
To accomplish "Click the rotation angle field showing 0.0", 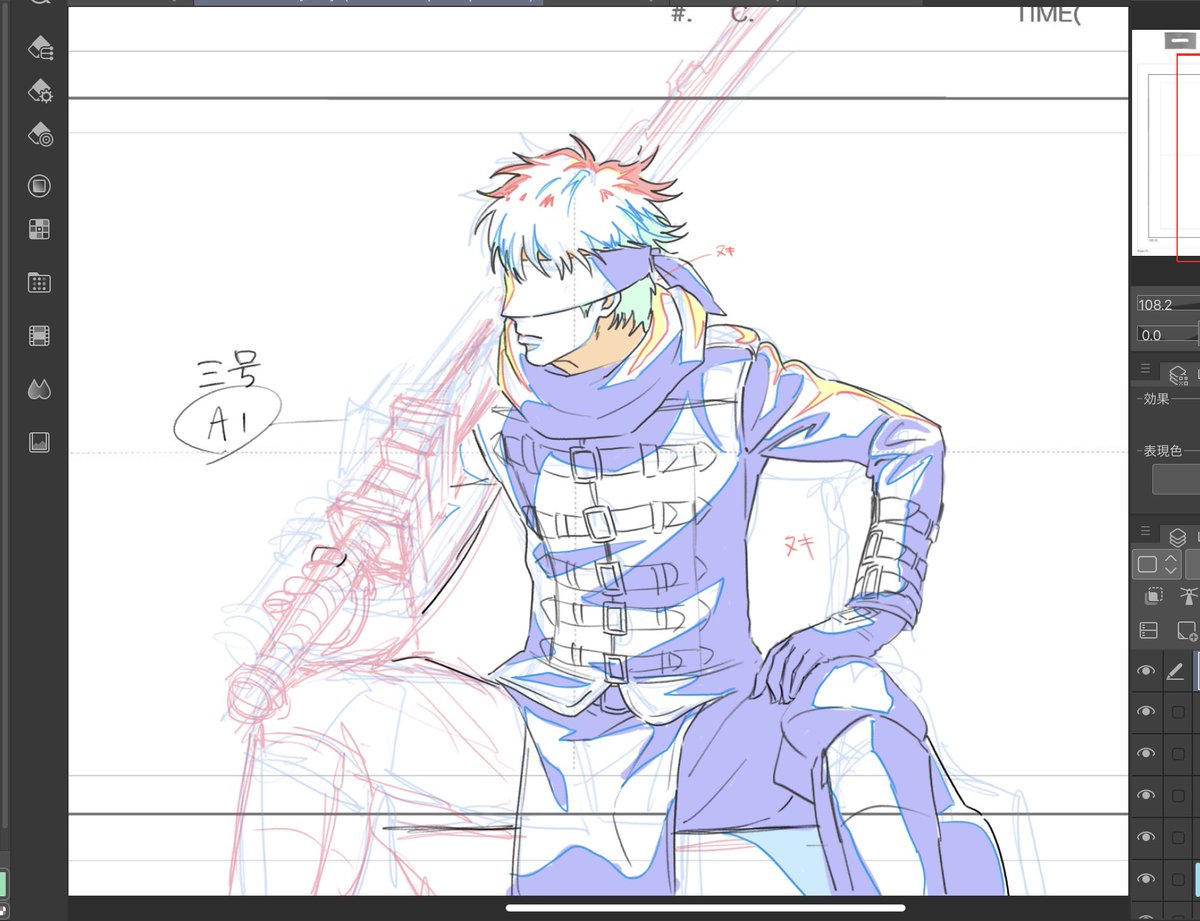I will pos(1167,335).
